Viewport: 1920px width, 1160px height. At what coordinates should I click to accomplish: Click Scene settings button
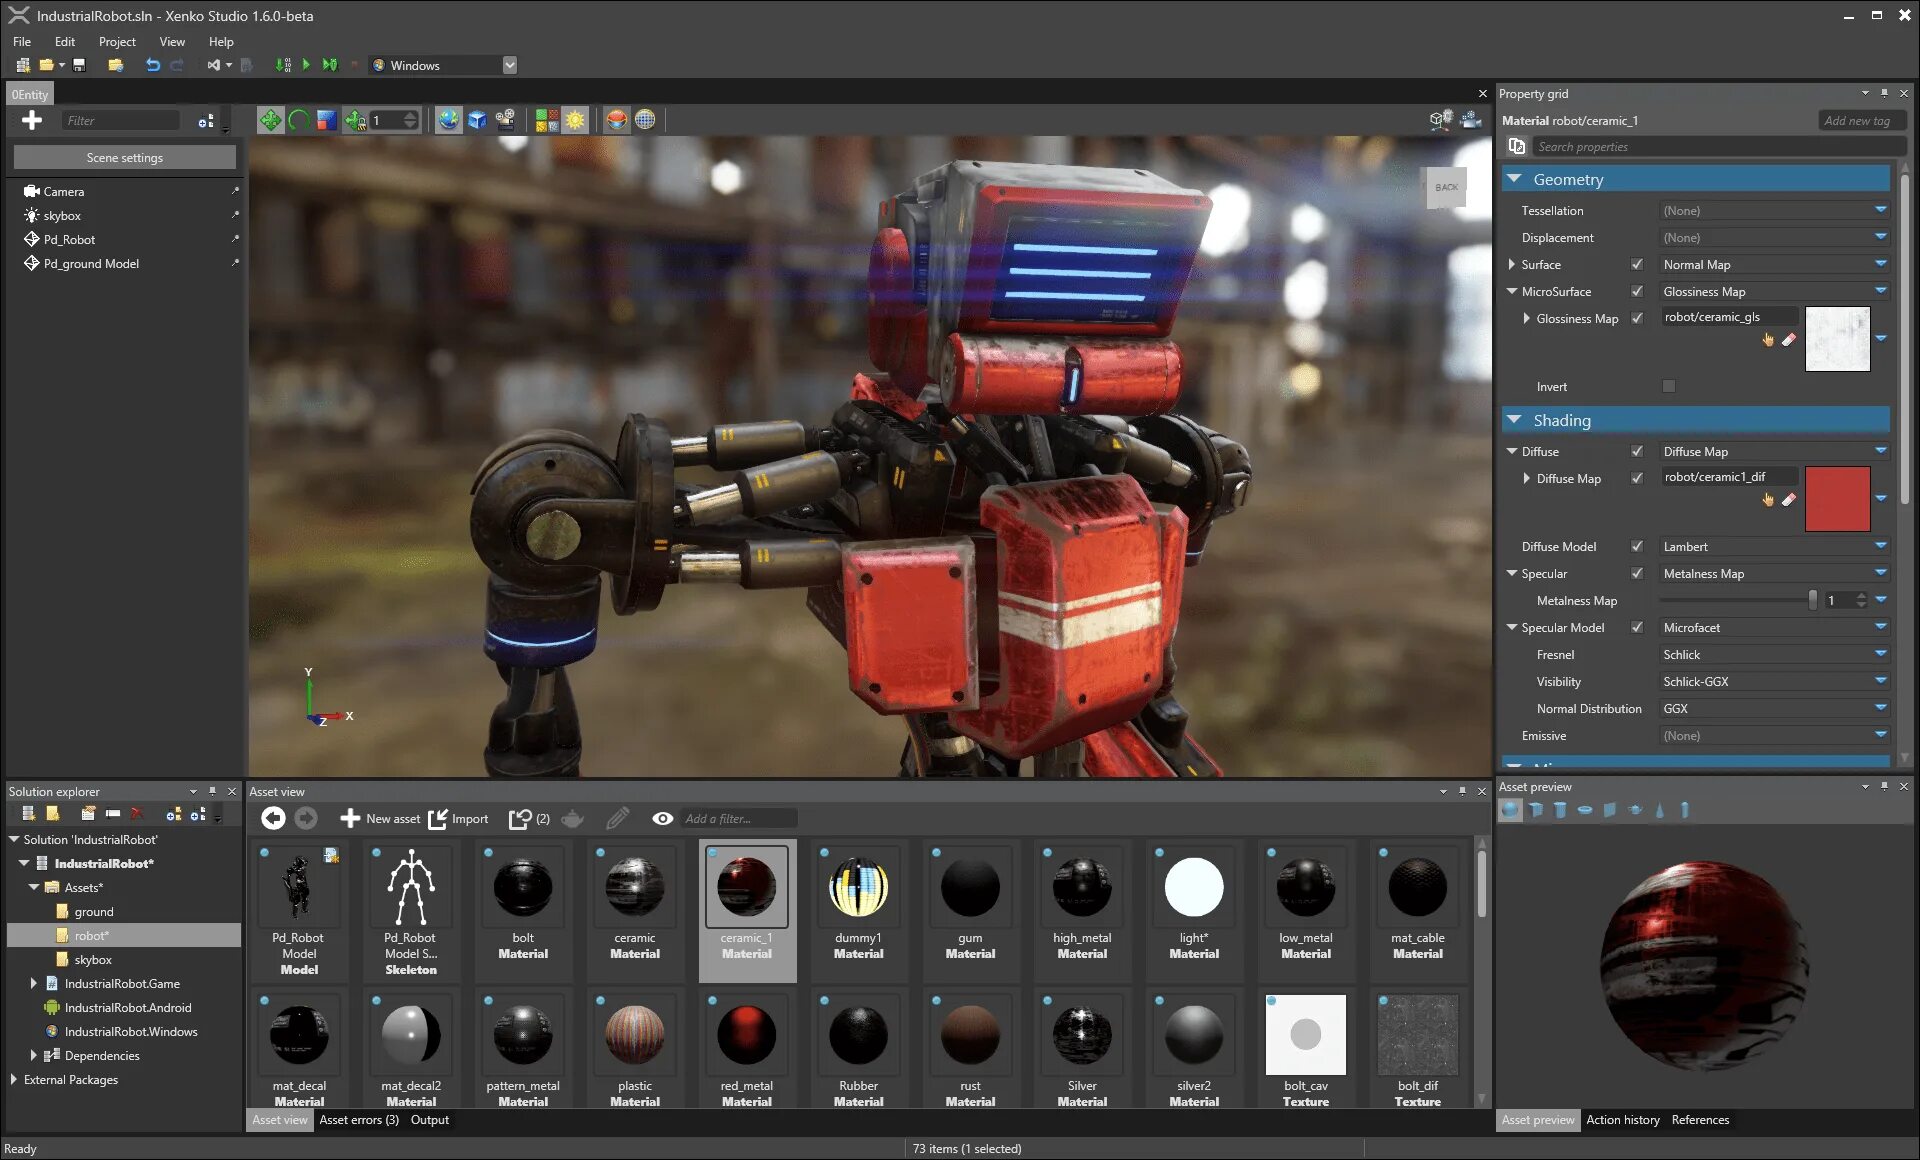tap(123, 158)
